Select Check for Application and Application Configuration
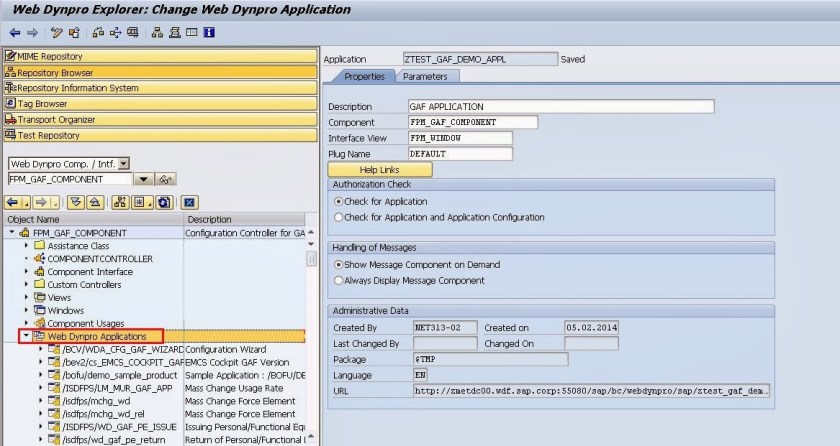840x446 pixels. pyautogui.click(x=338, y=217)
